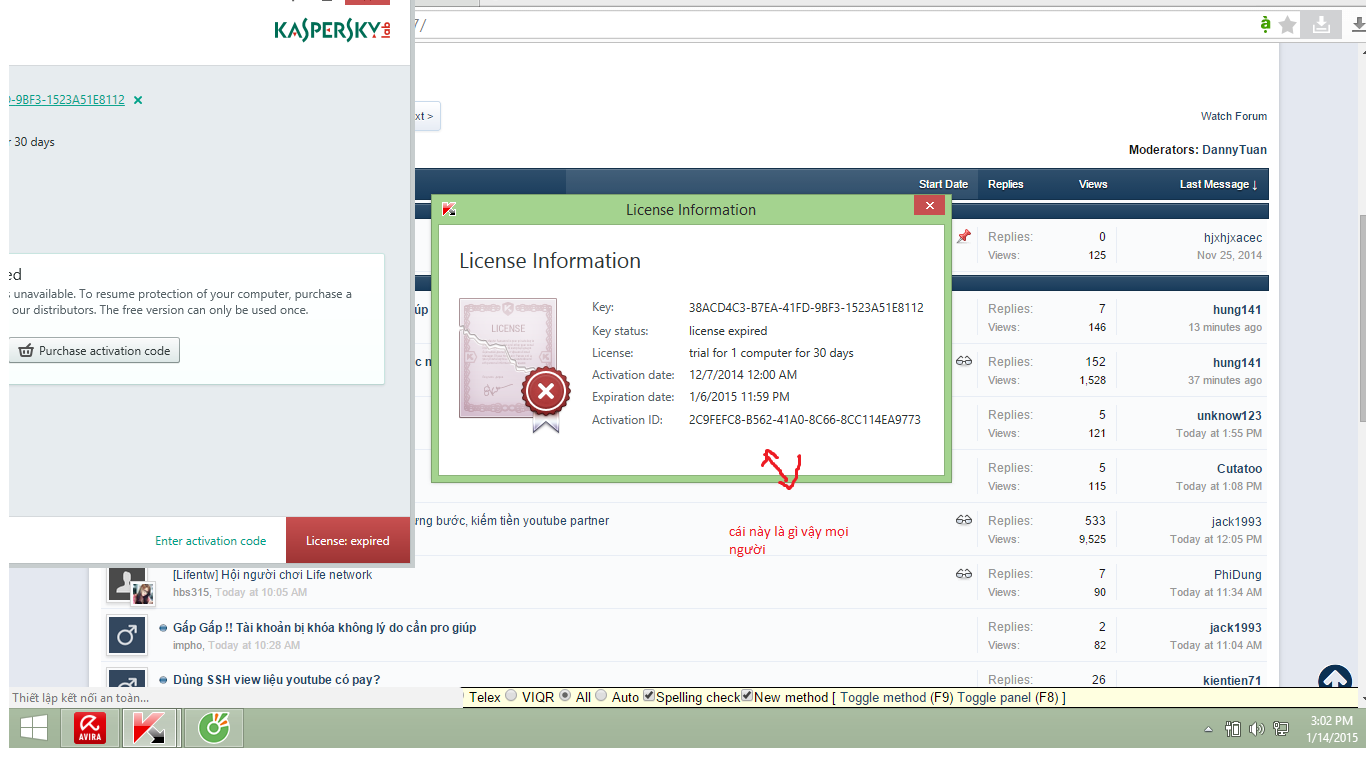This screenshot has width=1366, height=768.
Task: Open last poster Cutatoo's profile
Action: pyautogui.click(x=1239, y=469)
